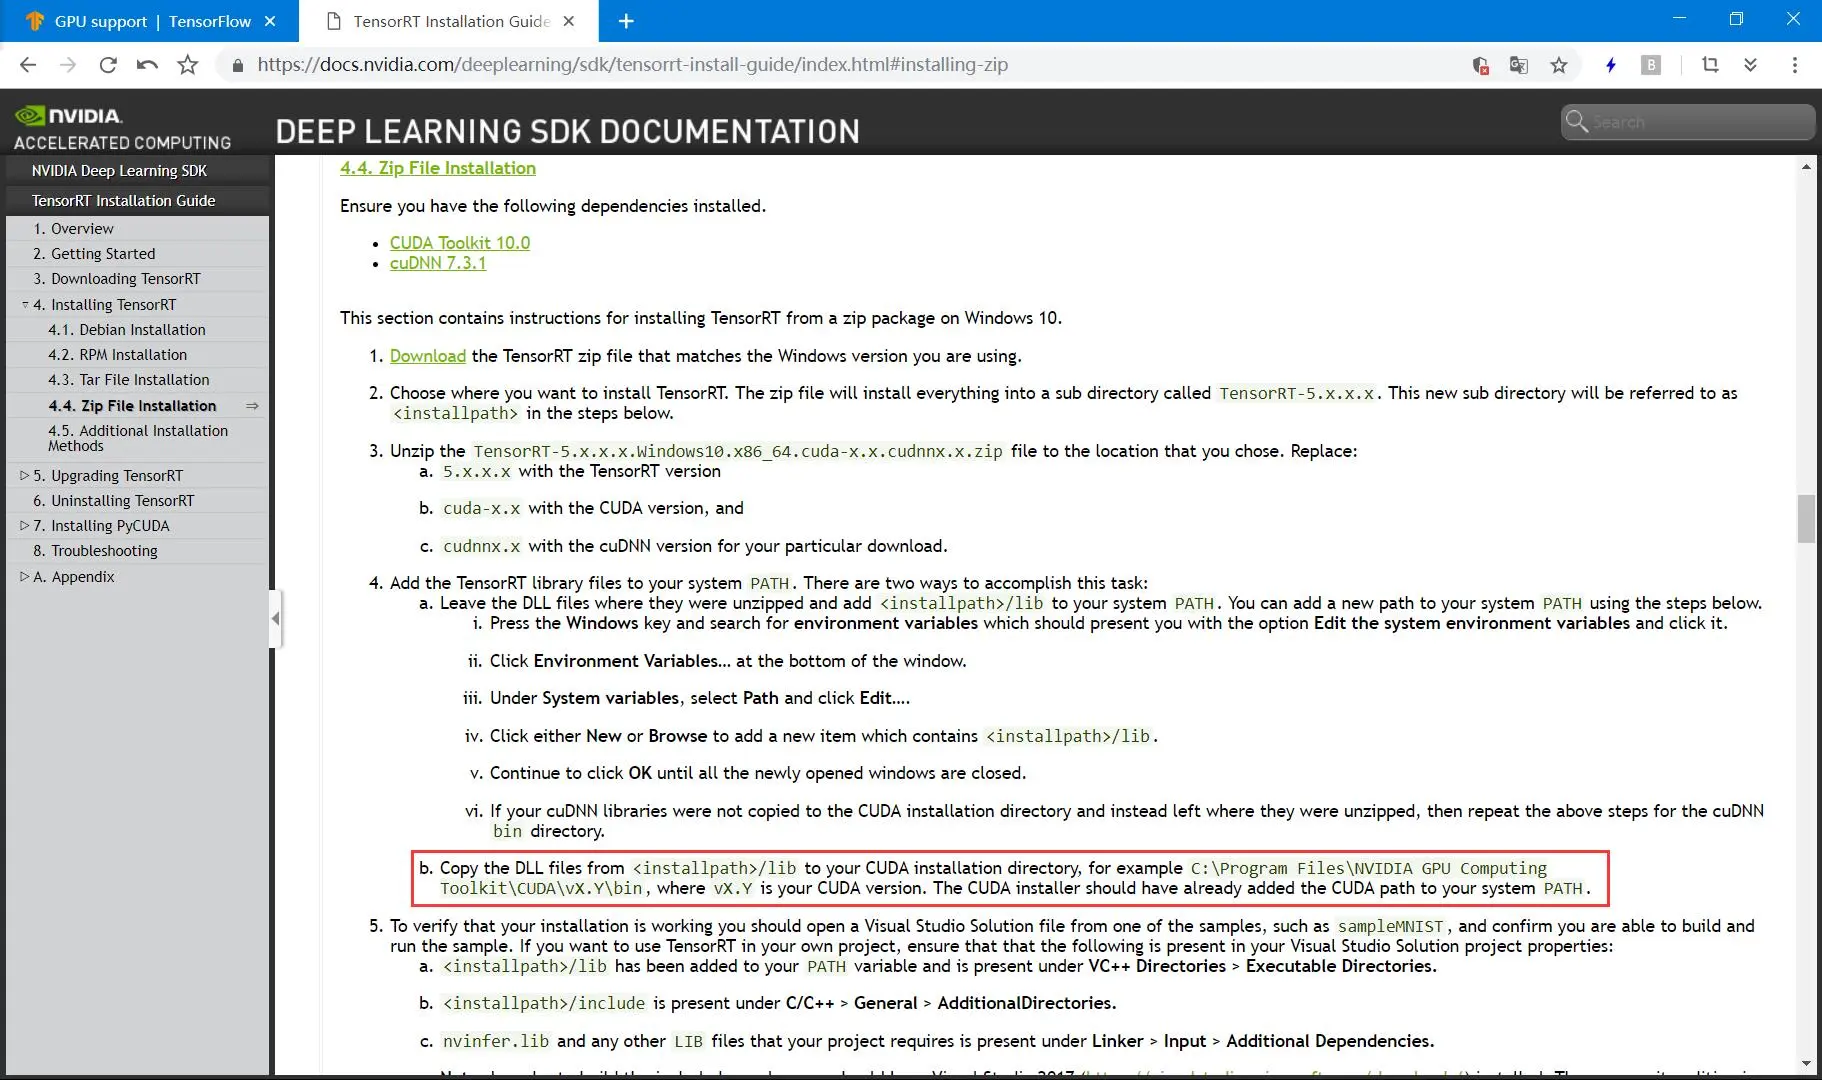Click the NVIDIA Accelerated Computing logo
Screen dimensions: 1822x1080
(x=122, y=128)
